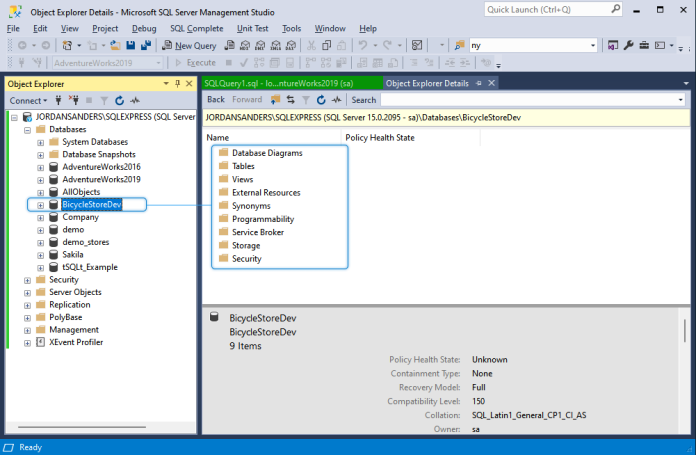
Task: Click Connect Object Explorer plug icon
Action: (58, 100)
